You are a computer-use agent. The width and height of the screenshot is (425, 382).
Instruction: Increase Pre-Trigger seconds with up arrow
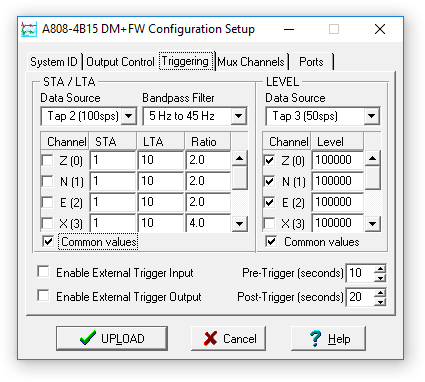pos(380,269)
